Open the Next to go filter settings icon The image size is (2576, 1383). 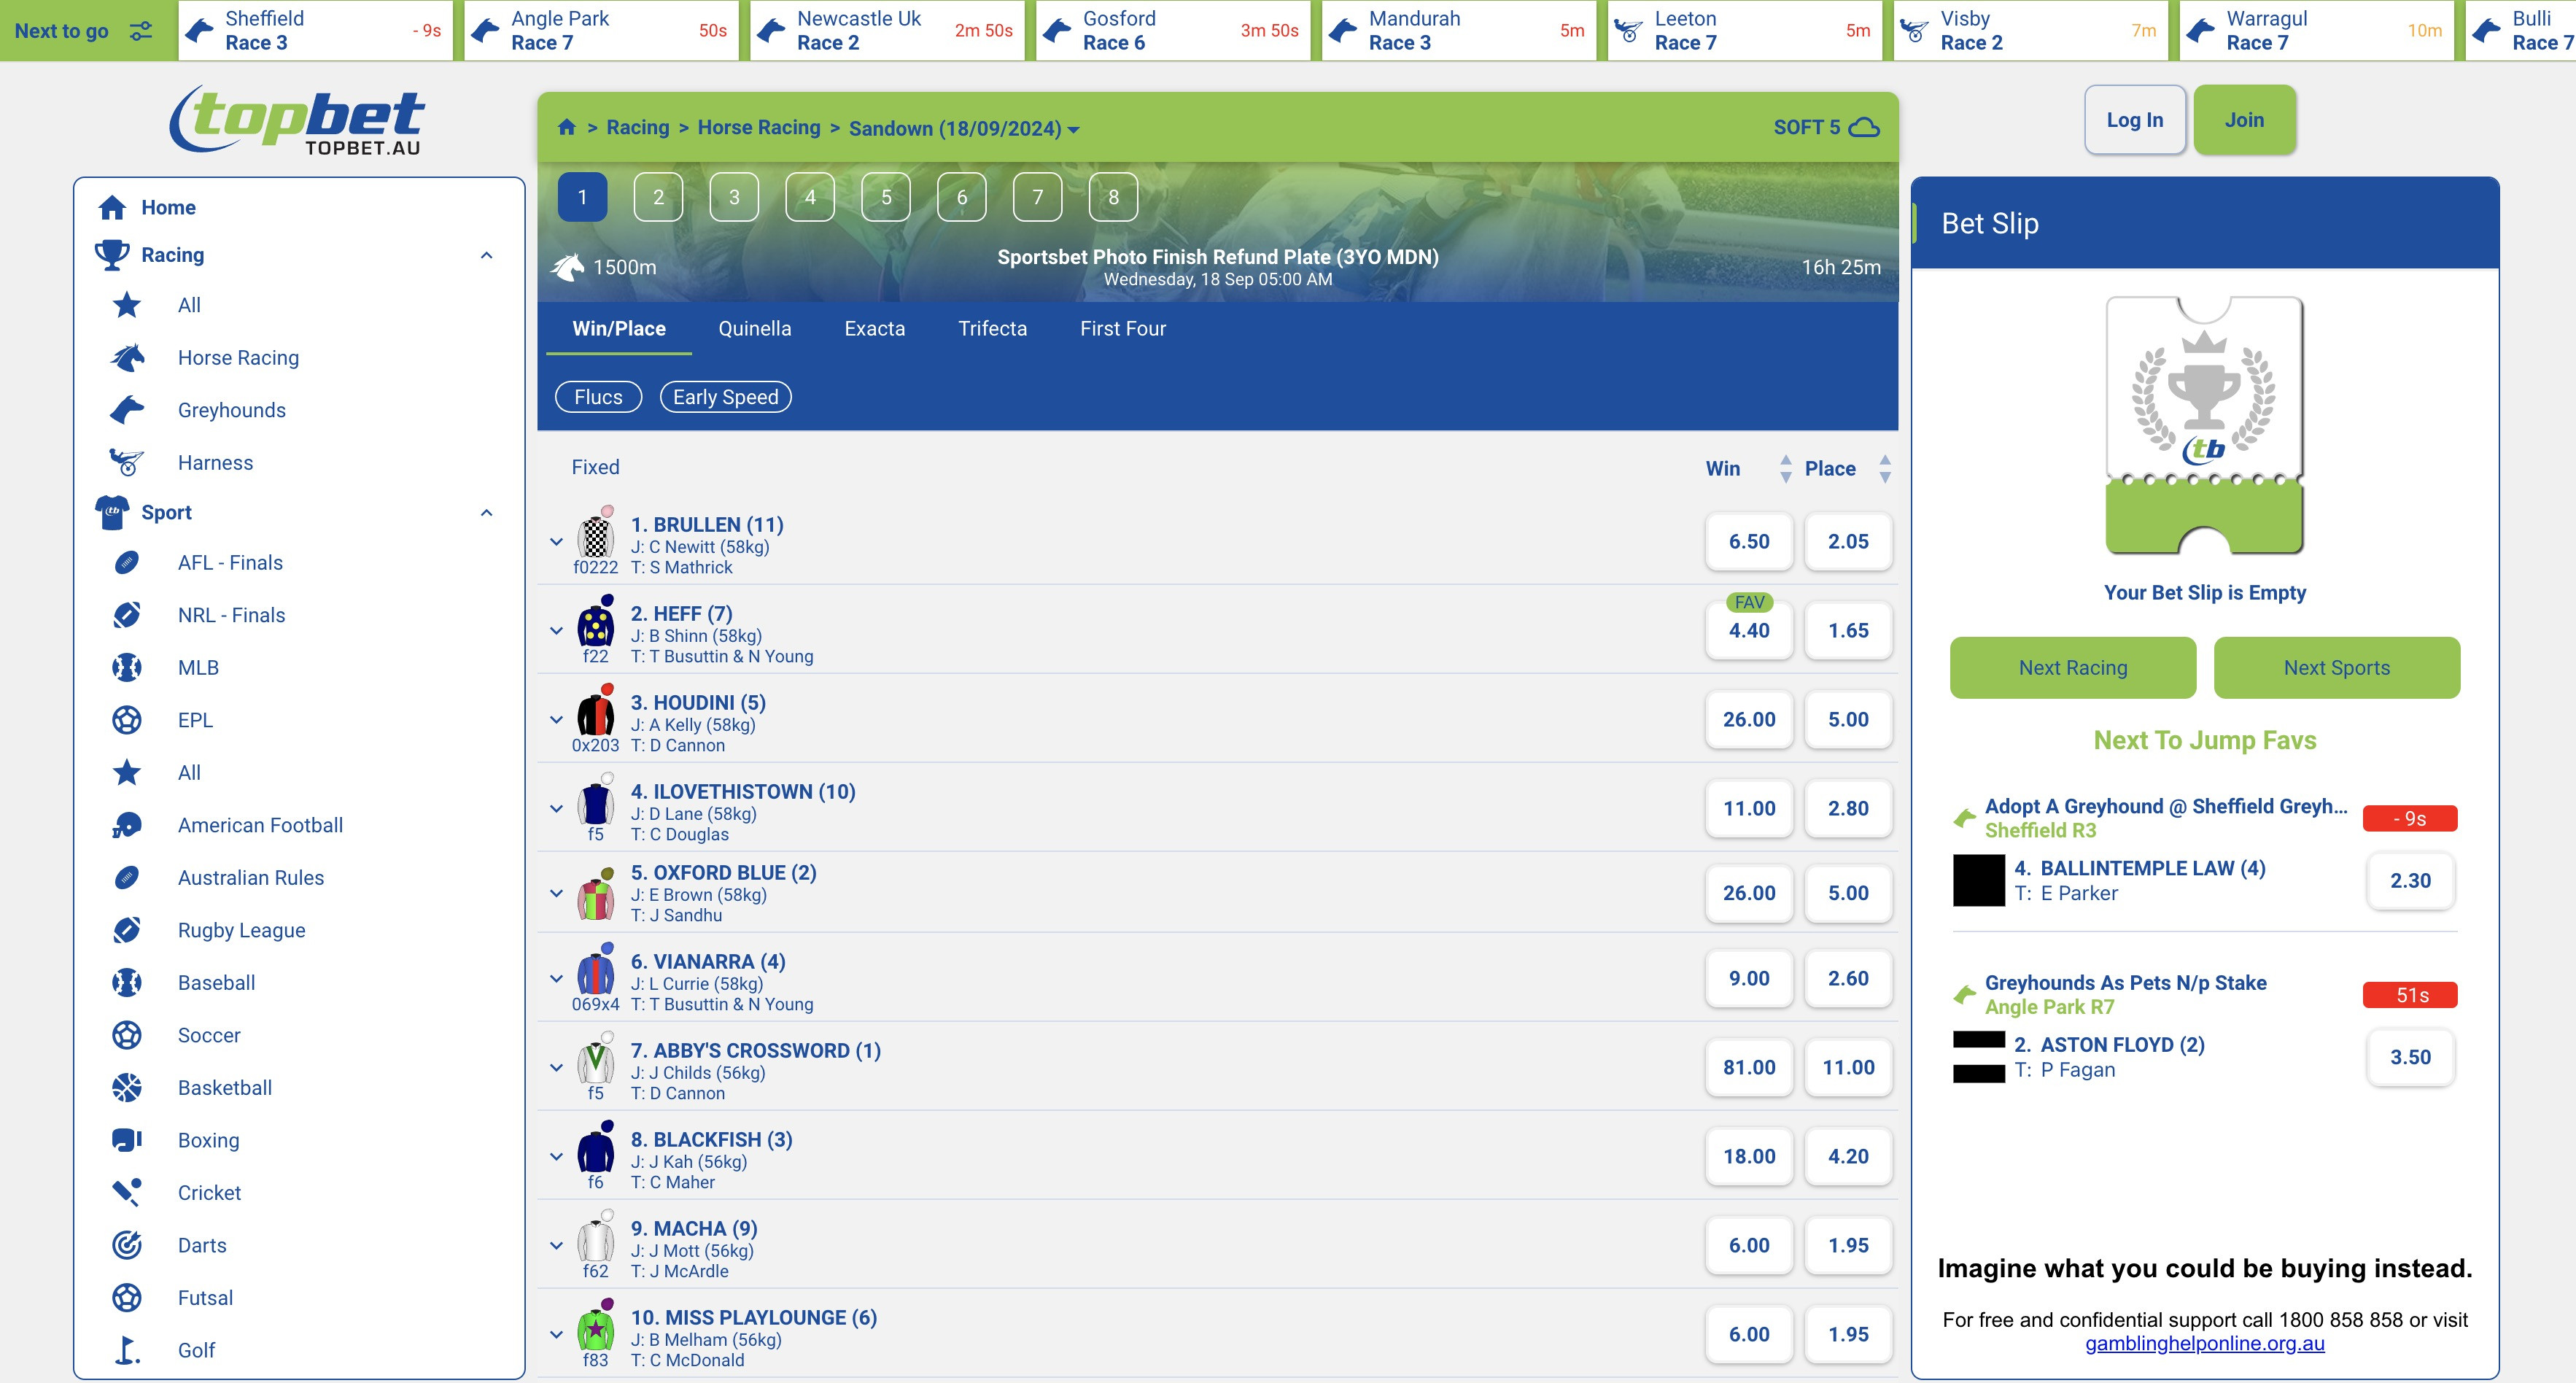(x=141, y=30)
